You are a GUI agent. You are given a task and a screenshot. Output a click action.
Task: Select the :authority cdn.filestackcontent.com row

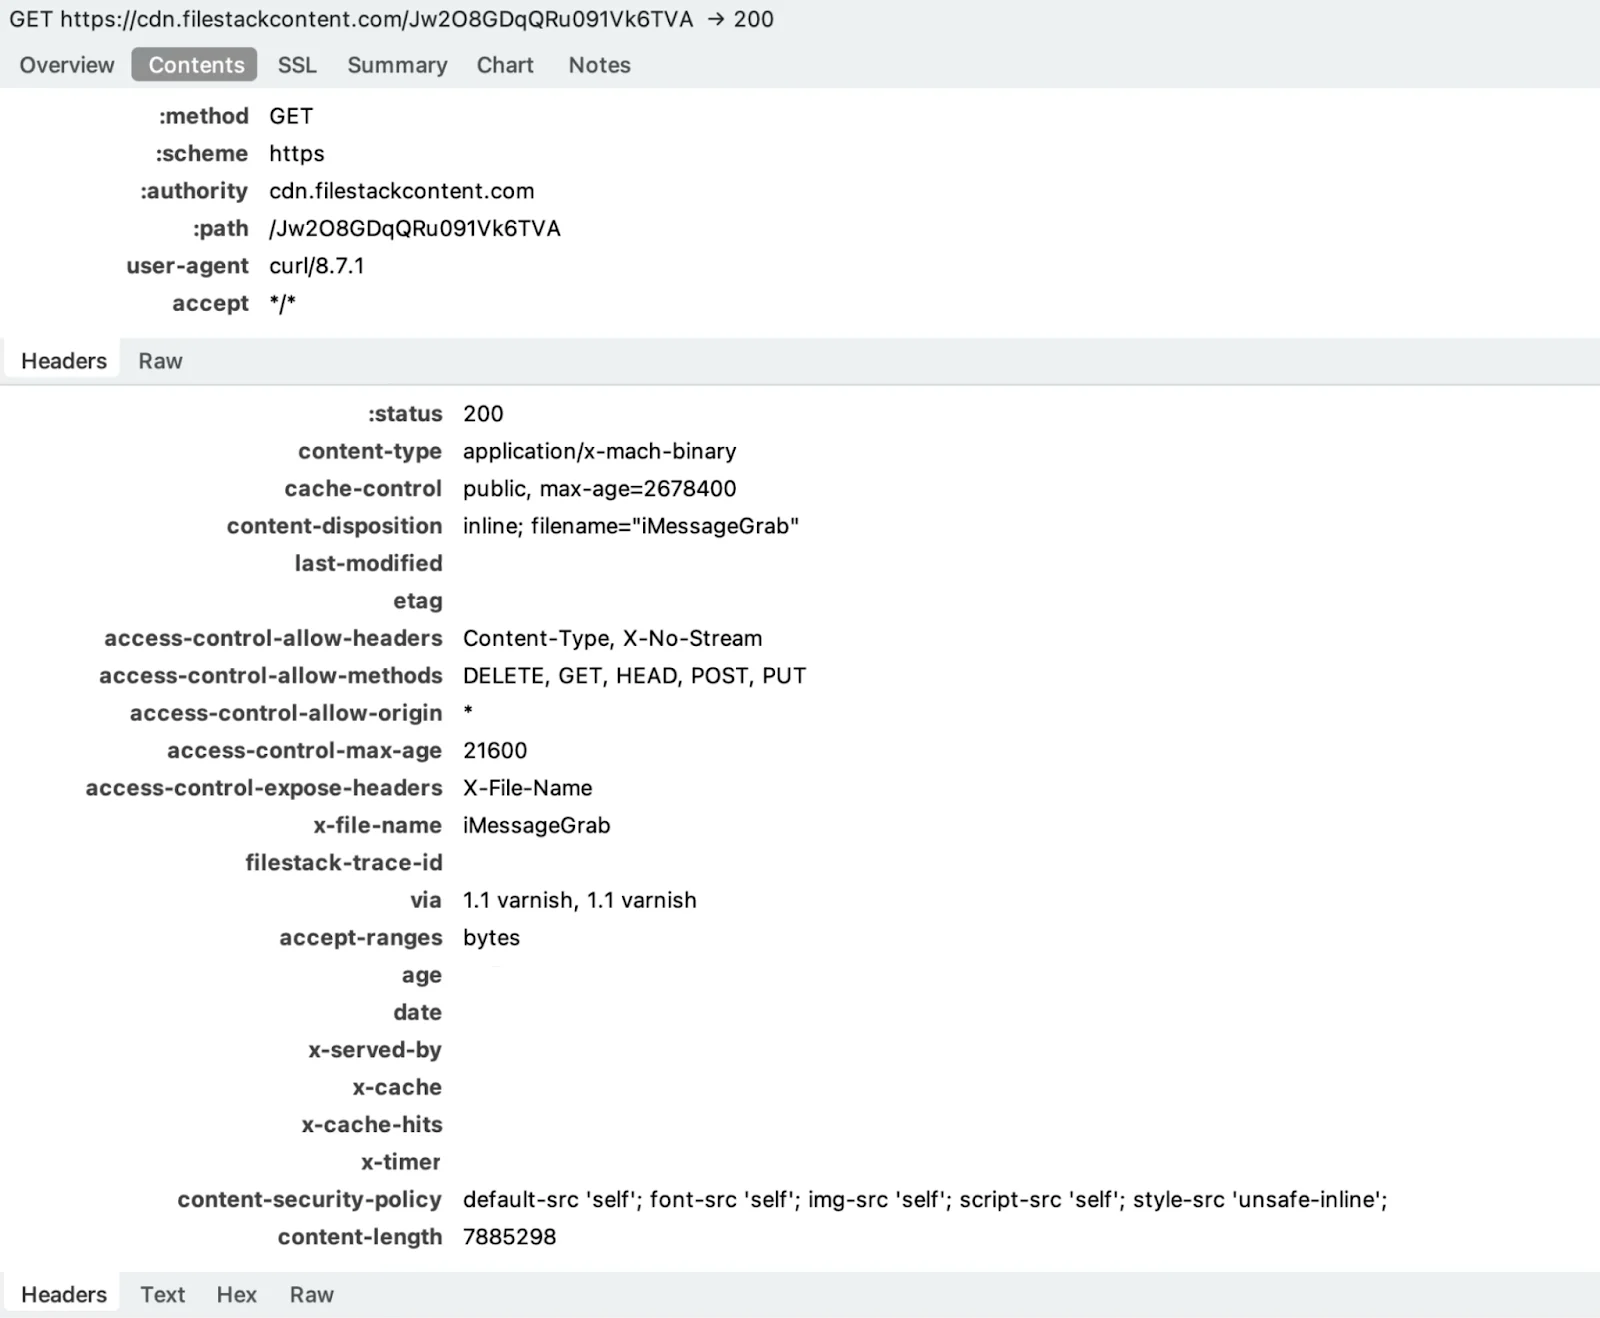401,191
